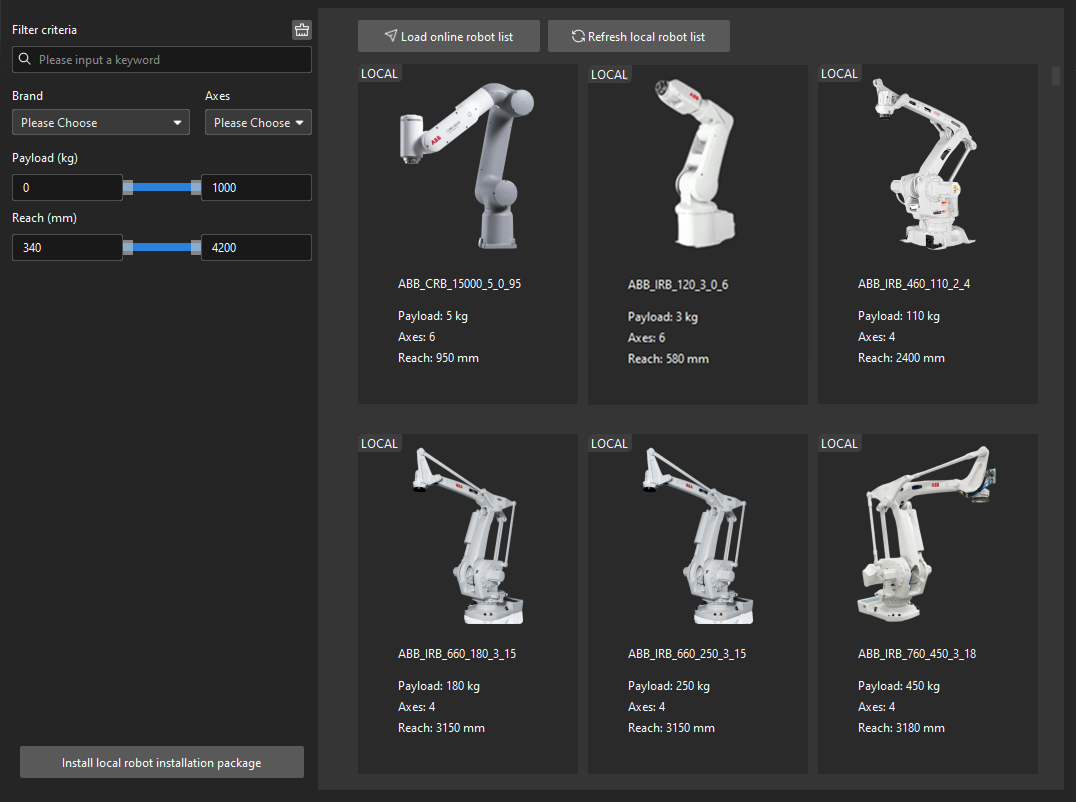The image size is (1076, 802).
Task: Open the Brand dropdown
Action: click(x=101, y=123)
